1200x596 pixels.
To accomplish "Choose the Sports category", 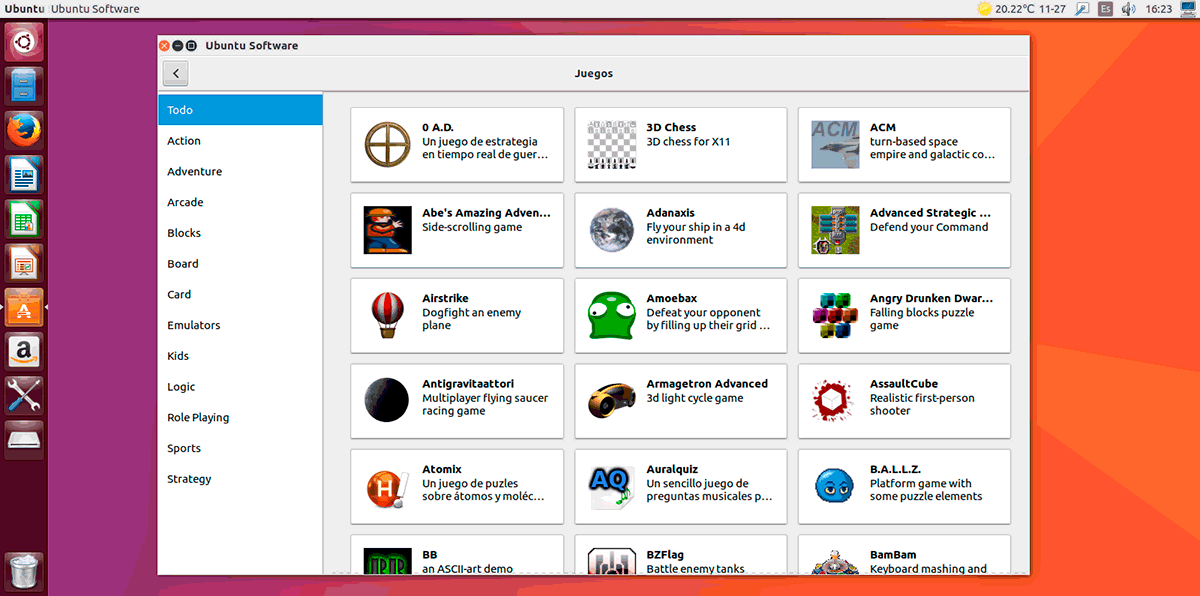I will [240, 448].
